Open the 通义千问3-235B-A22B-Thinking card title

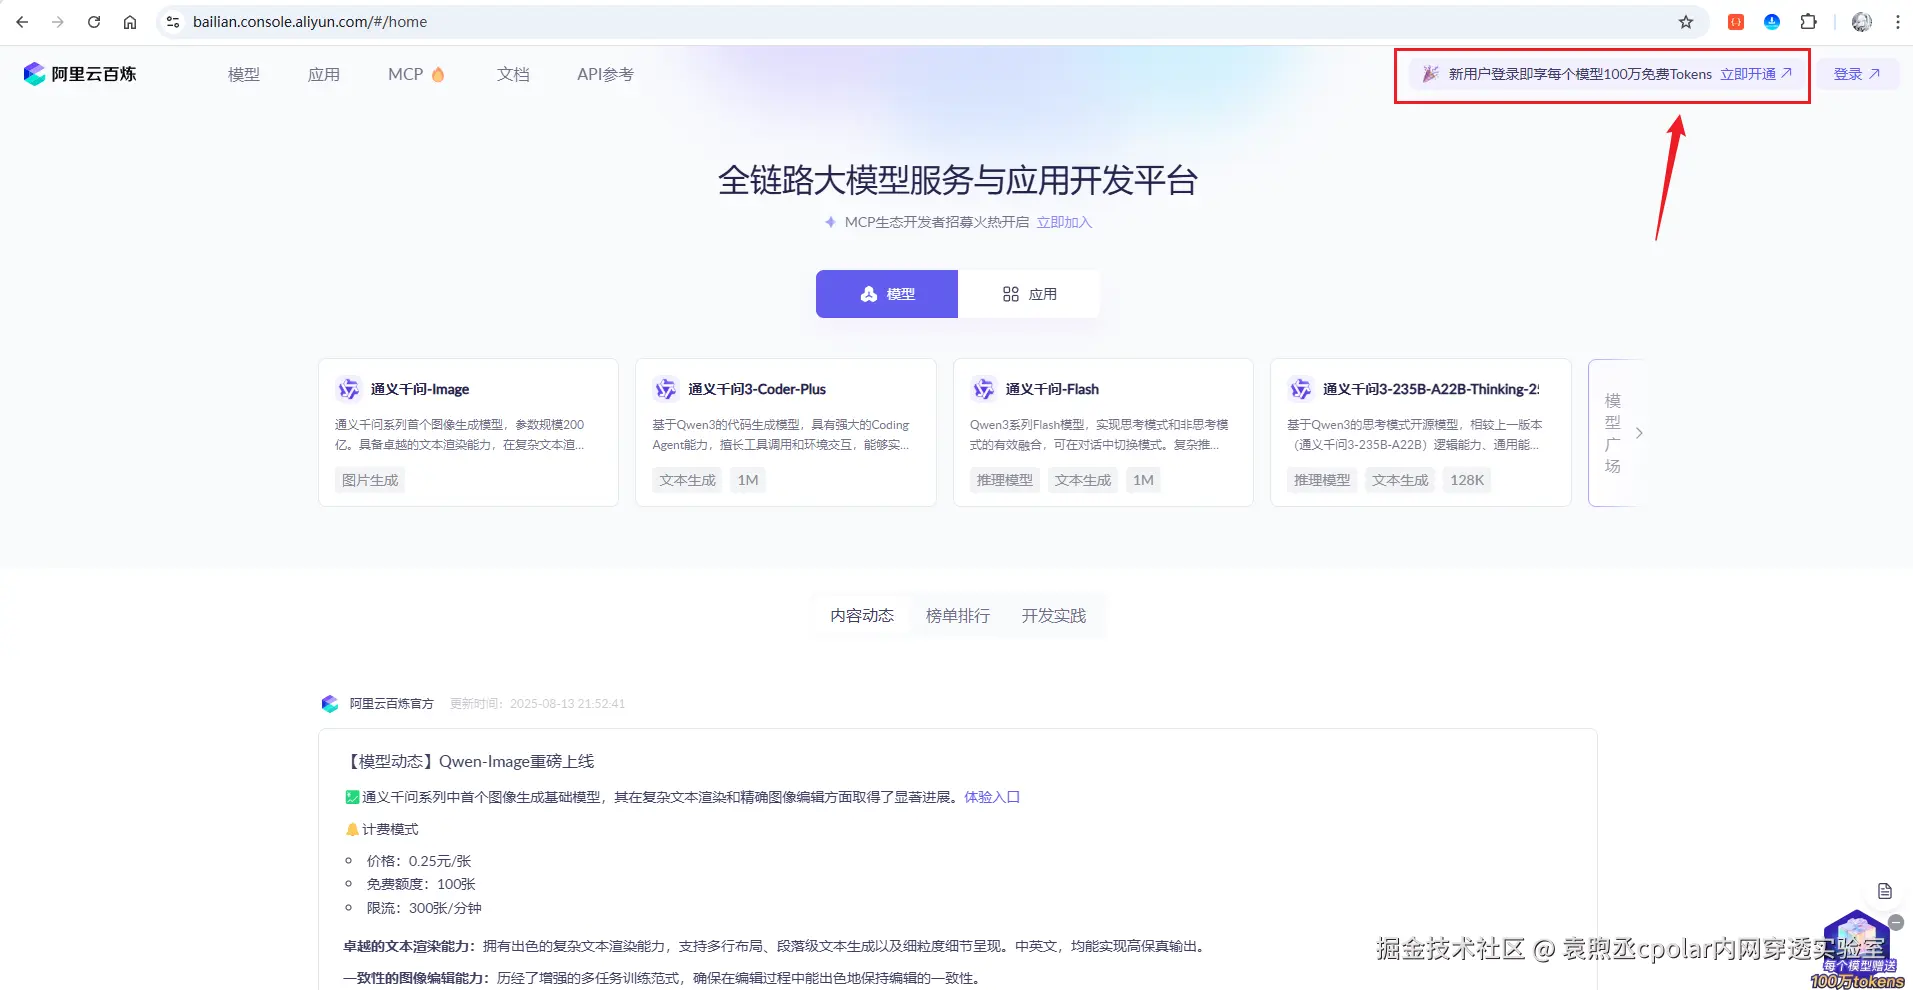click(x=1431, y=389)
